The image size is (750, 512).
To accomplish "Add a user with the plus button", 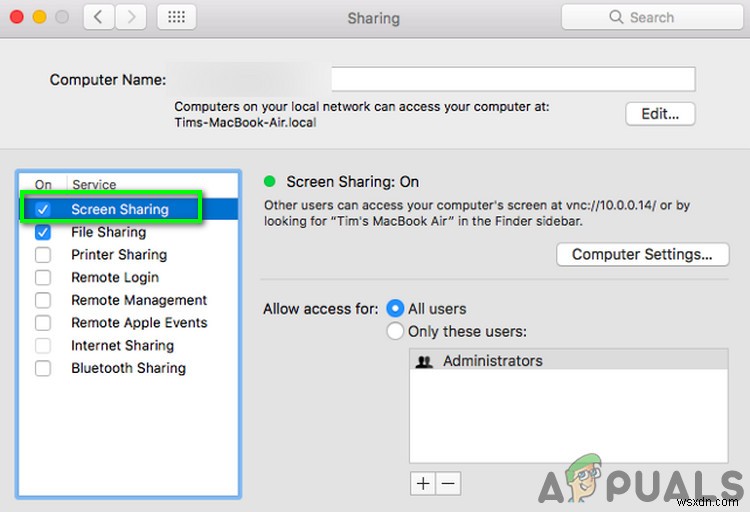I will pos(423,483).
